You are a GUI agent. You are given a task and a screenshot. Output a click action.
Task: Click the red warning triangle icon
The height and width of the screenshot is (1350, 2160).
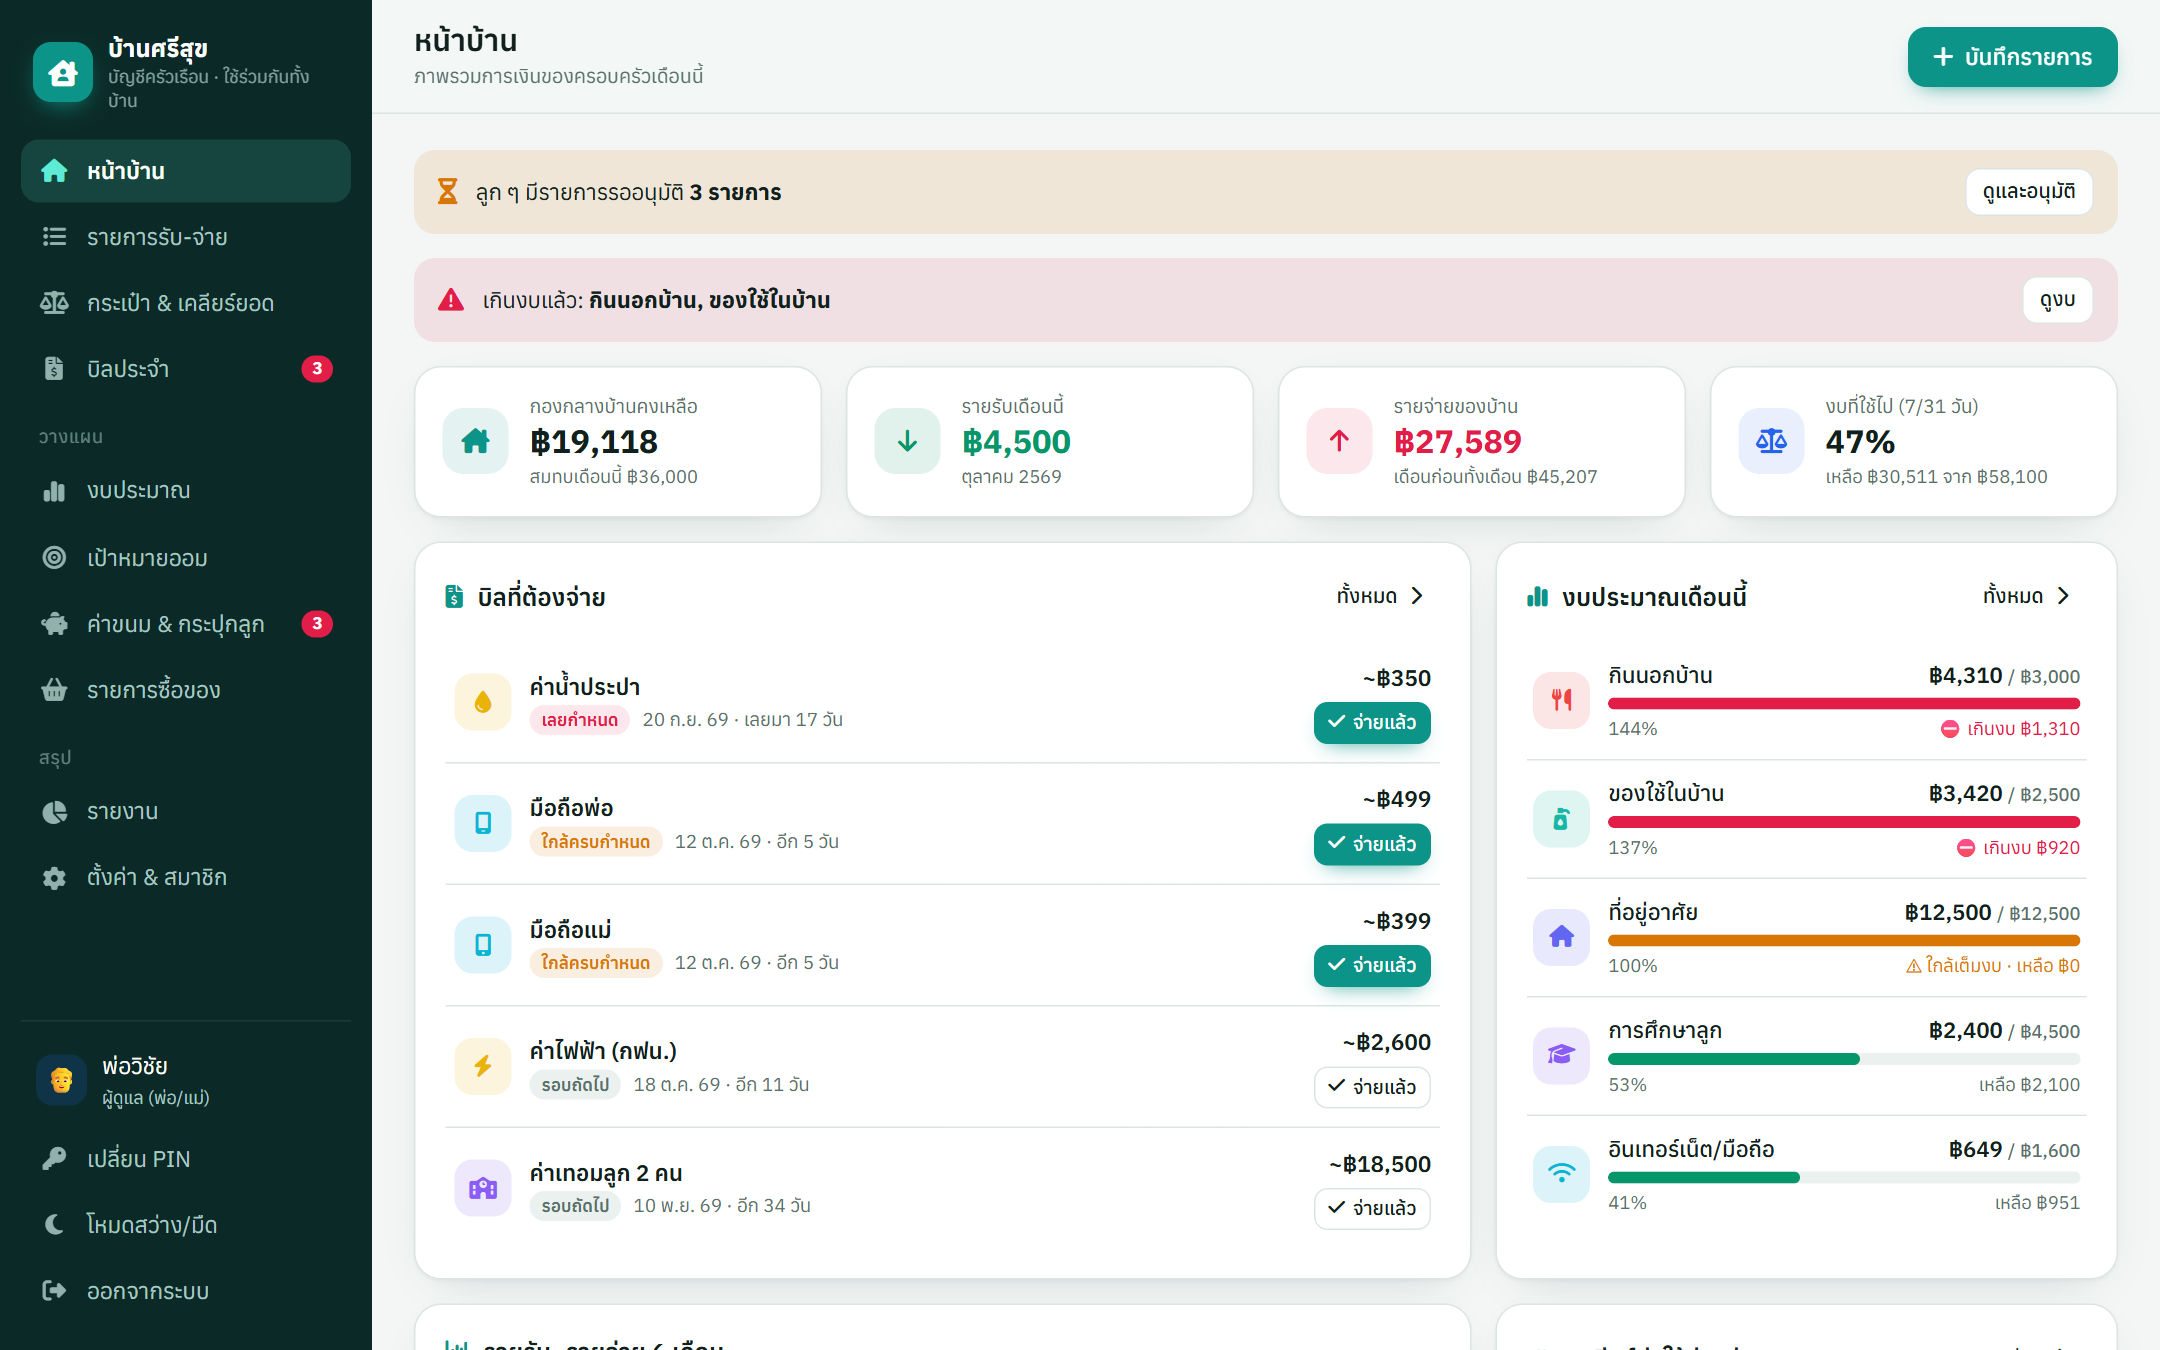click(451, 300)
